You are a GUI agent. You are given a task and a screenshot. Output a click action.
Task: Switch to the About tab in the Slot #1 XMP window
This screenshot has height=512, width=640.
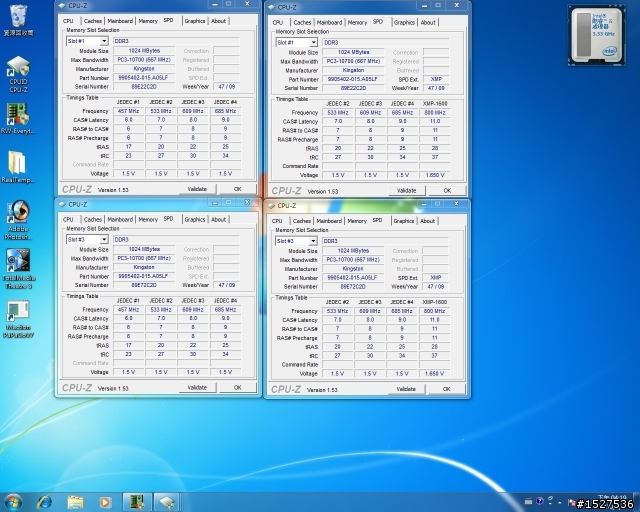coord(428,22)
